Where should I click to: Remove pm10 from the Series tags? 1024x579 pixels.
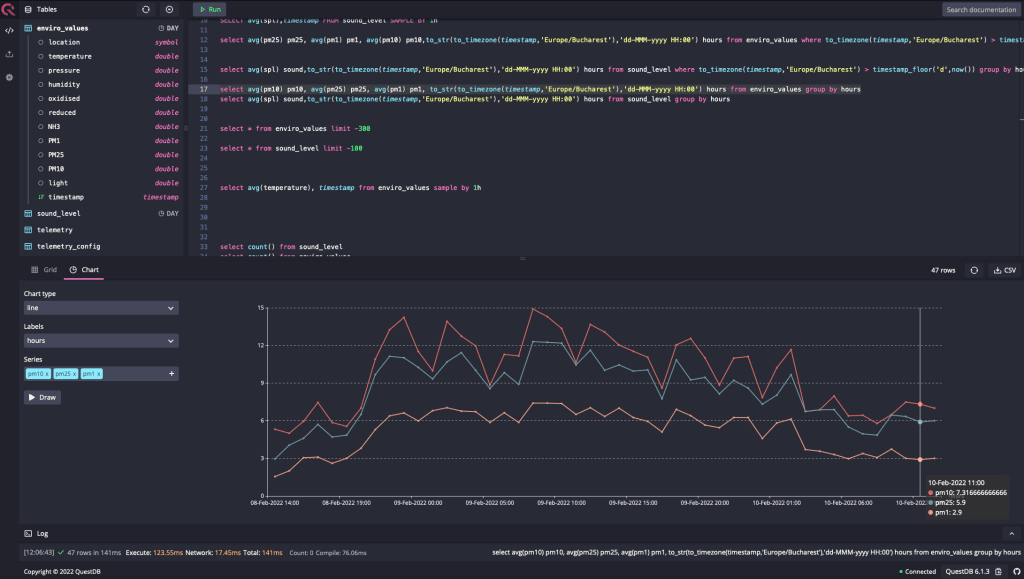coord(46,373)
